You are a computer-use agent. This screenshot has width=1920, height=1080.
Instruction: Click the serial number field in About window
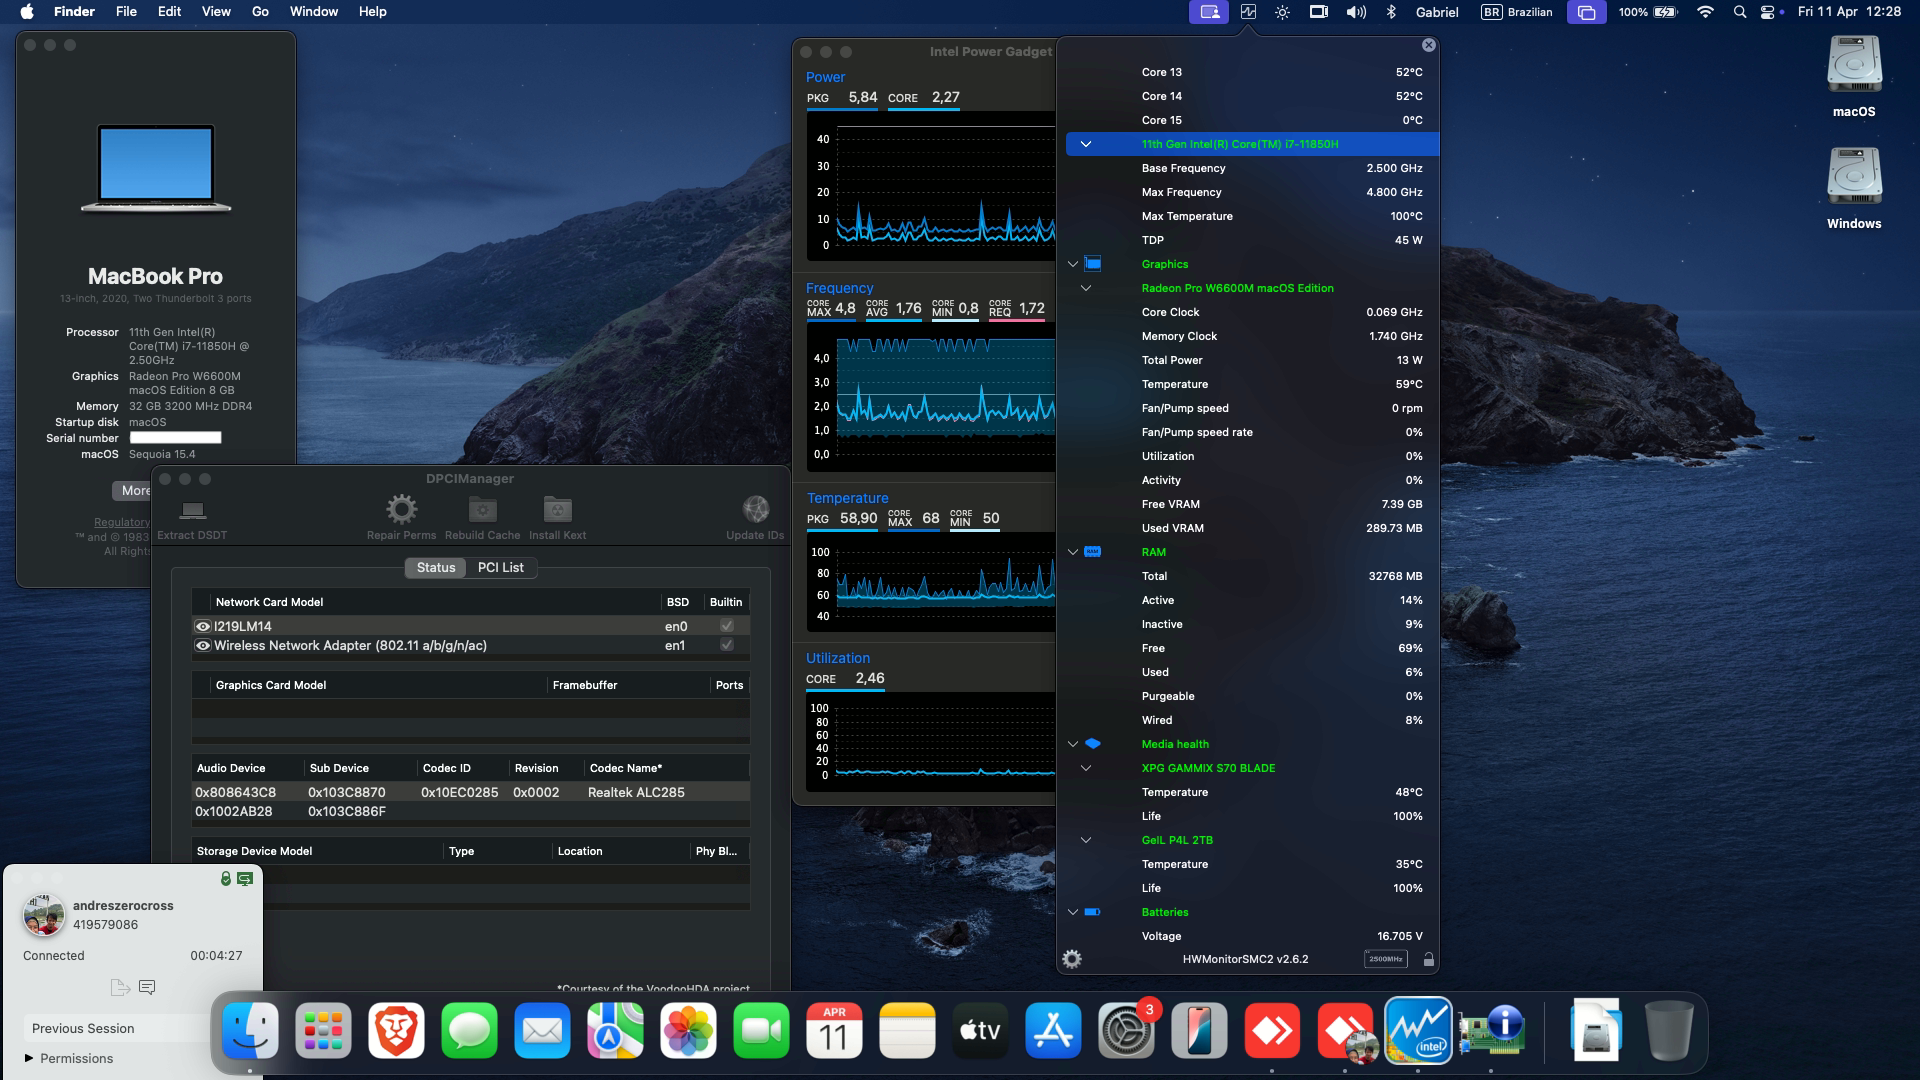tap(175, 437)
